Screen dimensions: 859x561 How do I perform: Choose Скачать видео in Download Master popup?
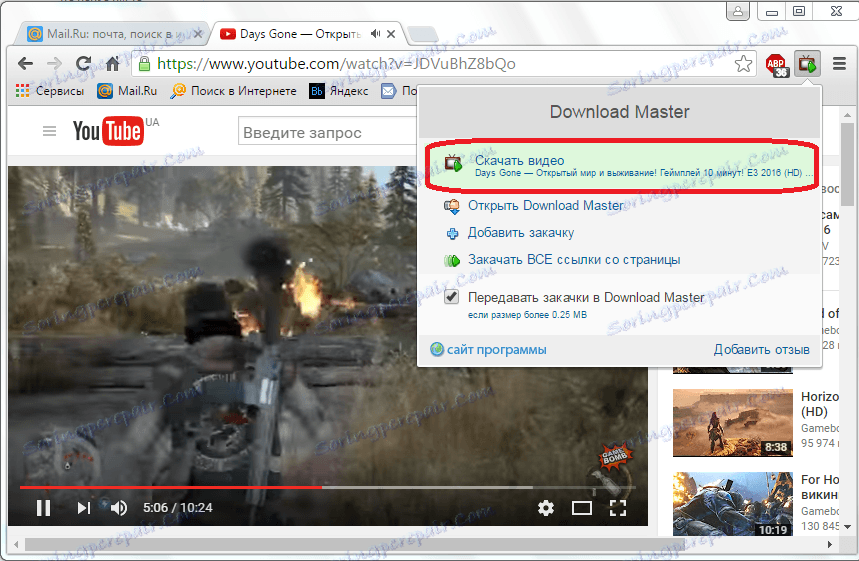(622, 166)
